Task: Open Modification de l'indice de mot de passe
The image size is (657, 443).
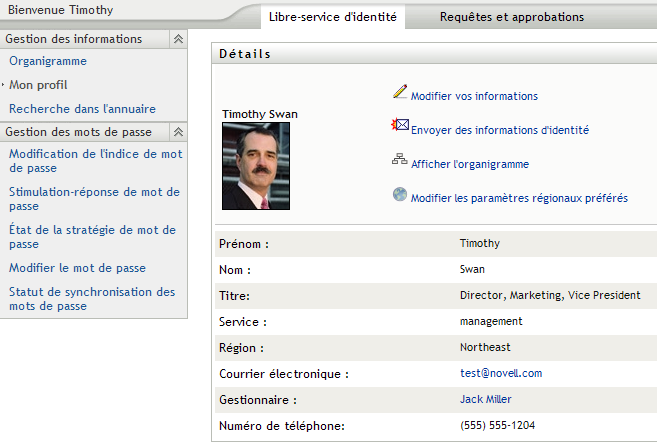Action: tap(95, 161)
